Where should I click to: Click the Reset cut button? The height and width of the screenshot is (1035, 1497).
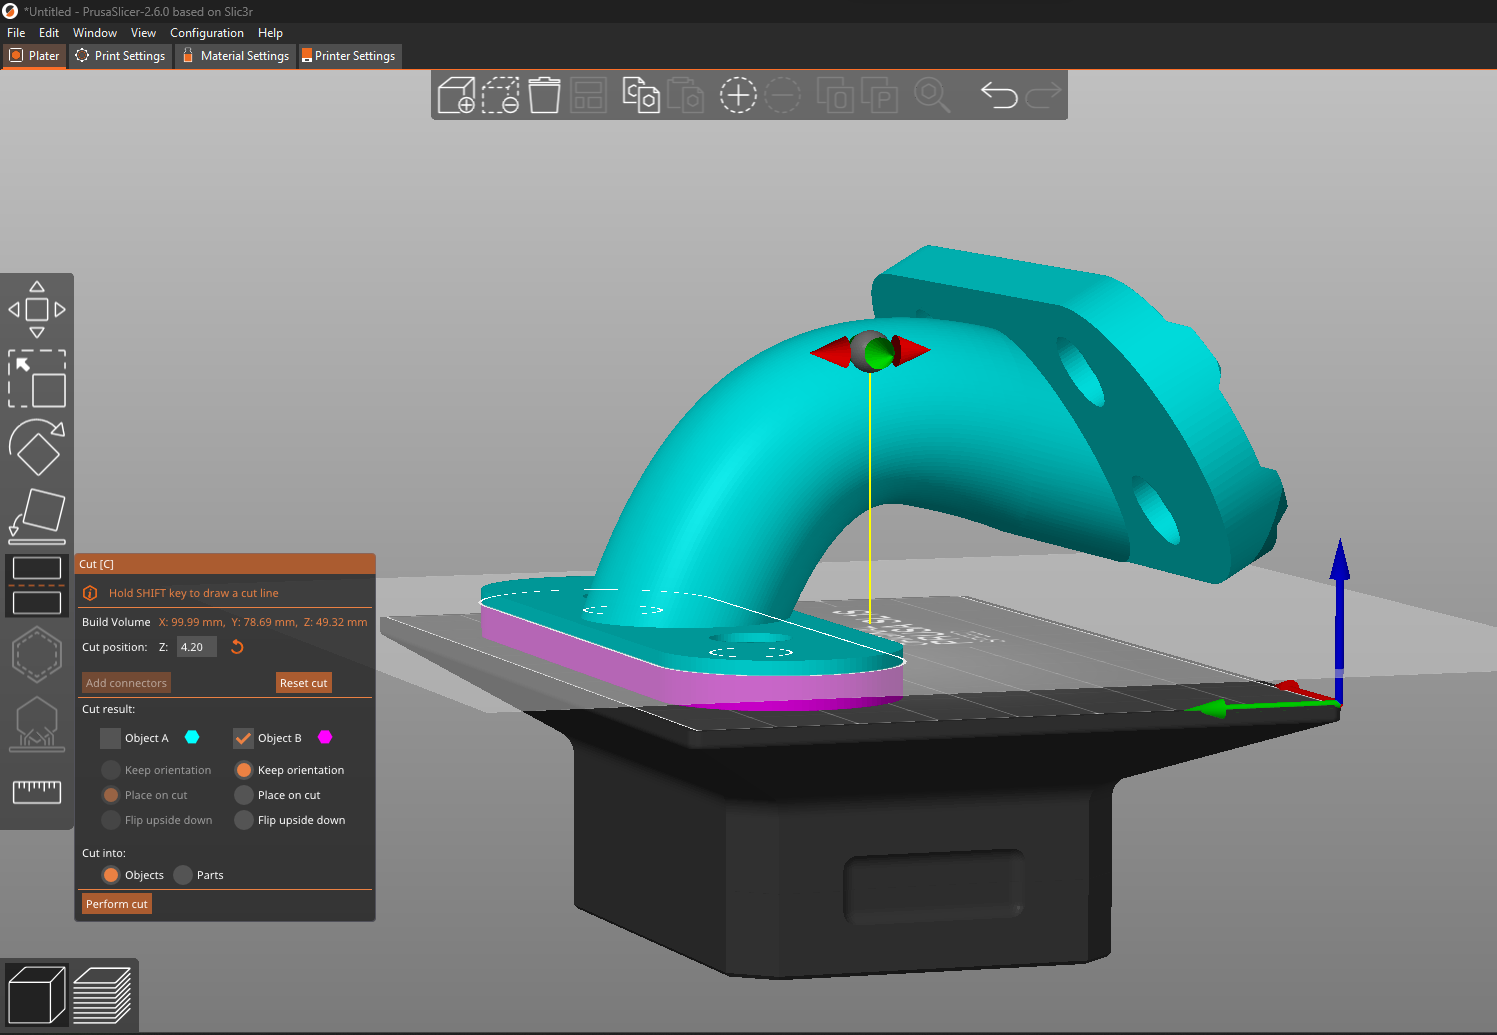pos(303,683)
